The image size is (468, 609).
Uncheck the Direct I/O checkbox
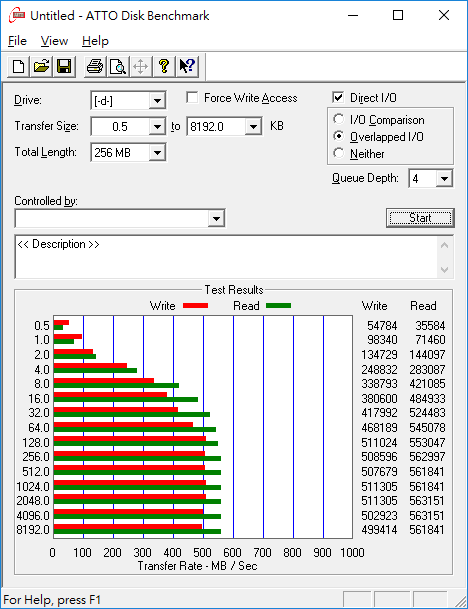pos(338,97)
